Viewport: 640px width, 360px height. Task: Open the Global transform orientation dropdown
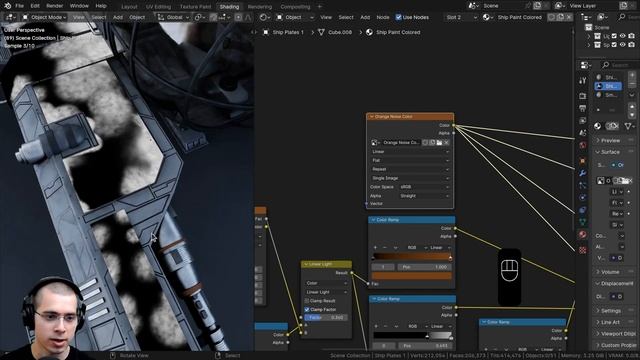(173, 17)
